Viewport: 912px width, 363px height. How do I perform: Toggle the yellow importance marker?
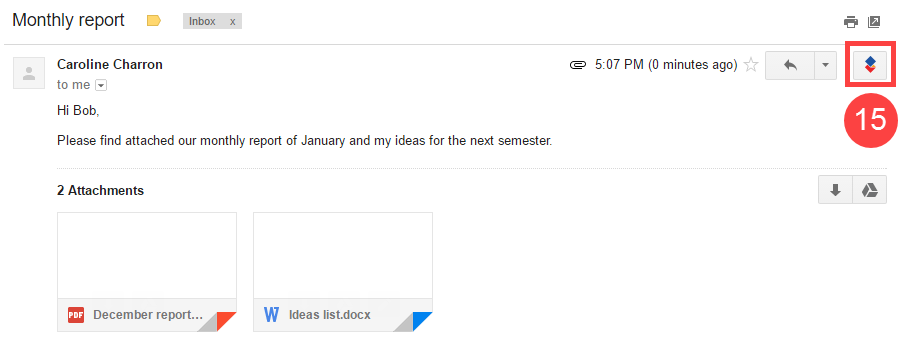pyautogui.click(x=154, y=21)
